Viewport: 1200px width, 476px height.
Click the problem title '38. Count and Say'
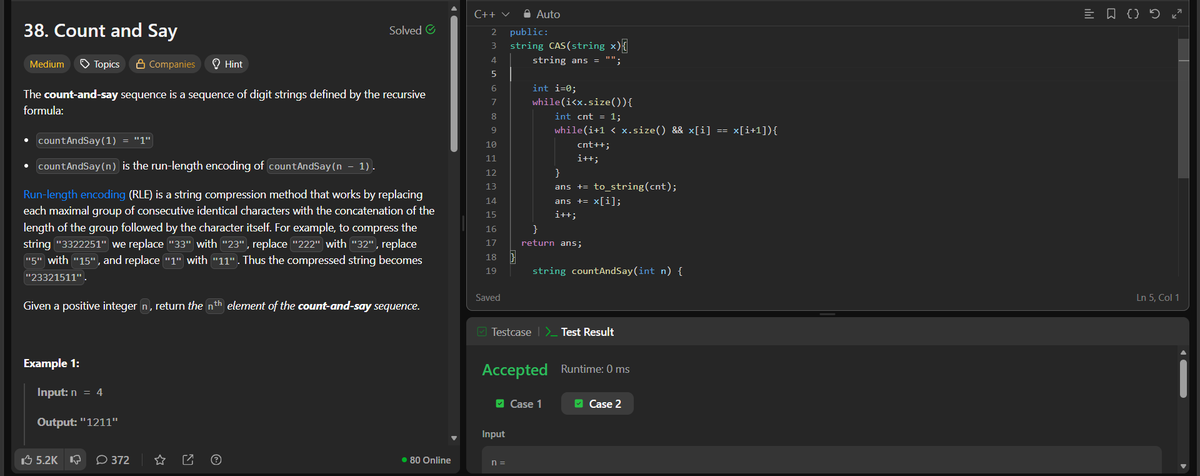coord(100,31)
